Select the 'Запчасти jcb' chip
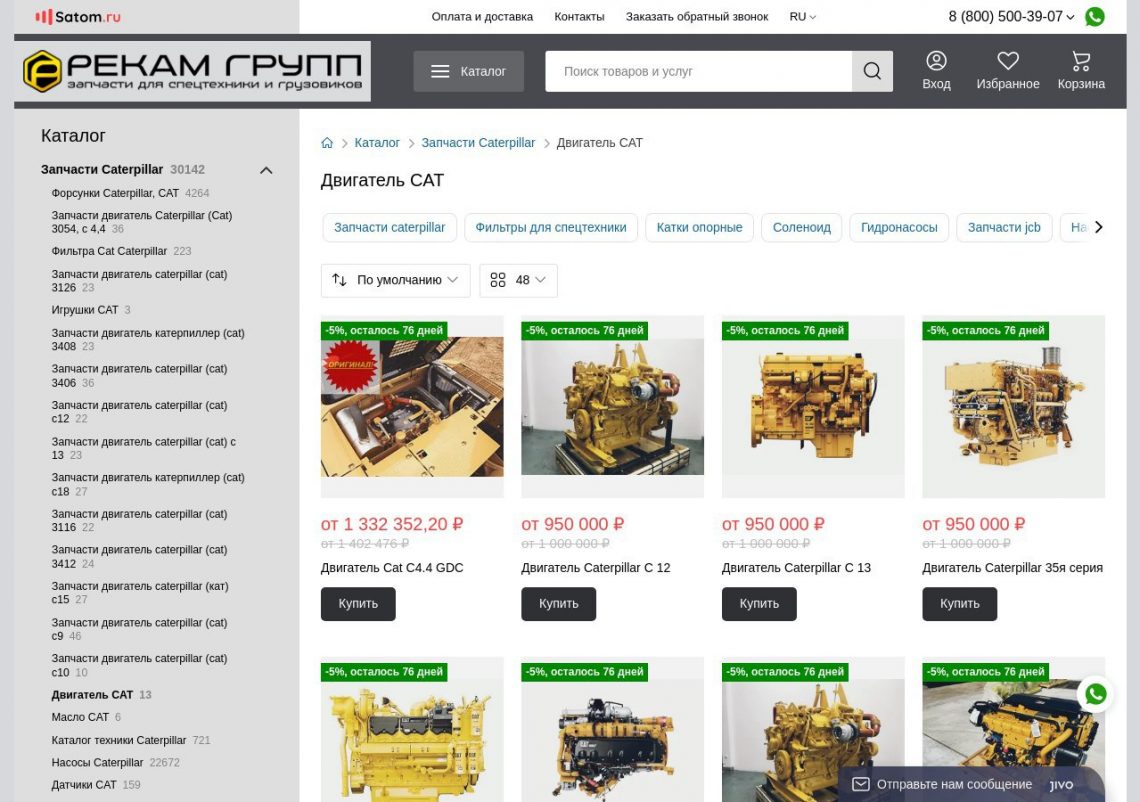Image resolution: width=1140 pixels, height=802 pixels. coord(1003,228)
